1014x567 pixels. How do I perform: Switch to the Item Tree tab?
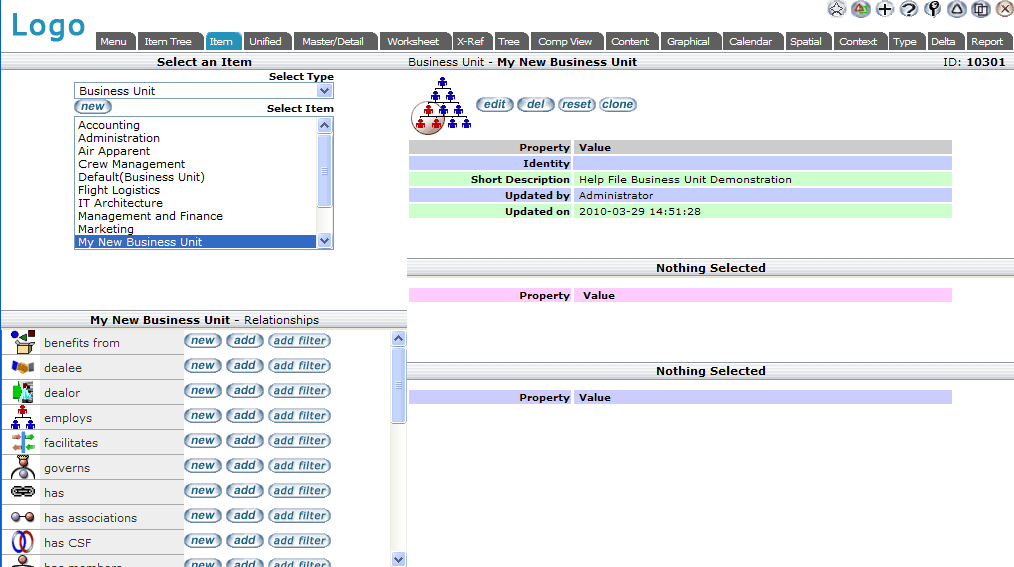(x=168, y=42)
